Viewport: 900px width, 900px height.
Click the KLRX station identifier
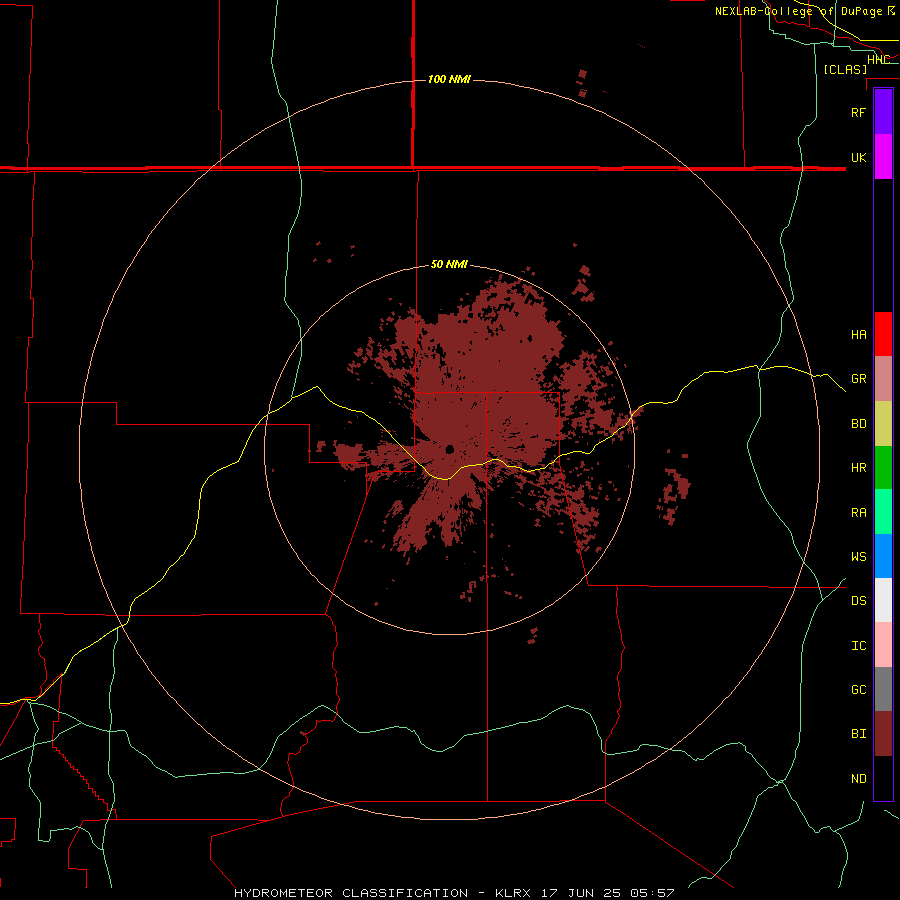(x=513, y=893)
